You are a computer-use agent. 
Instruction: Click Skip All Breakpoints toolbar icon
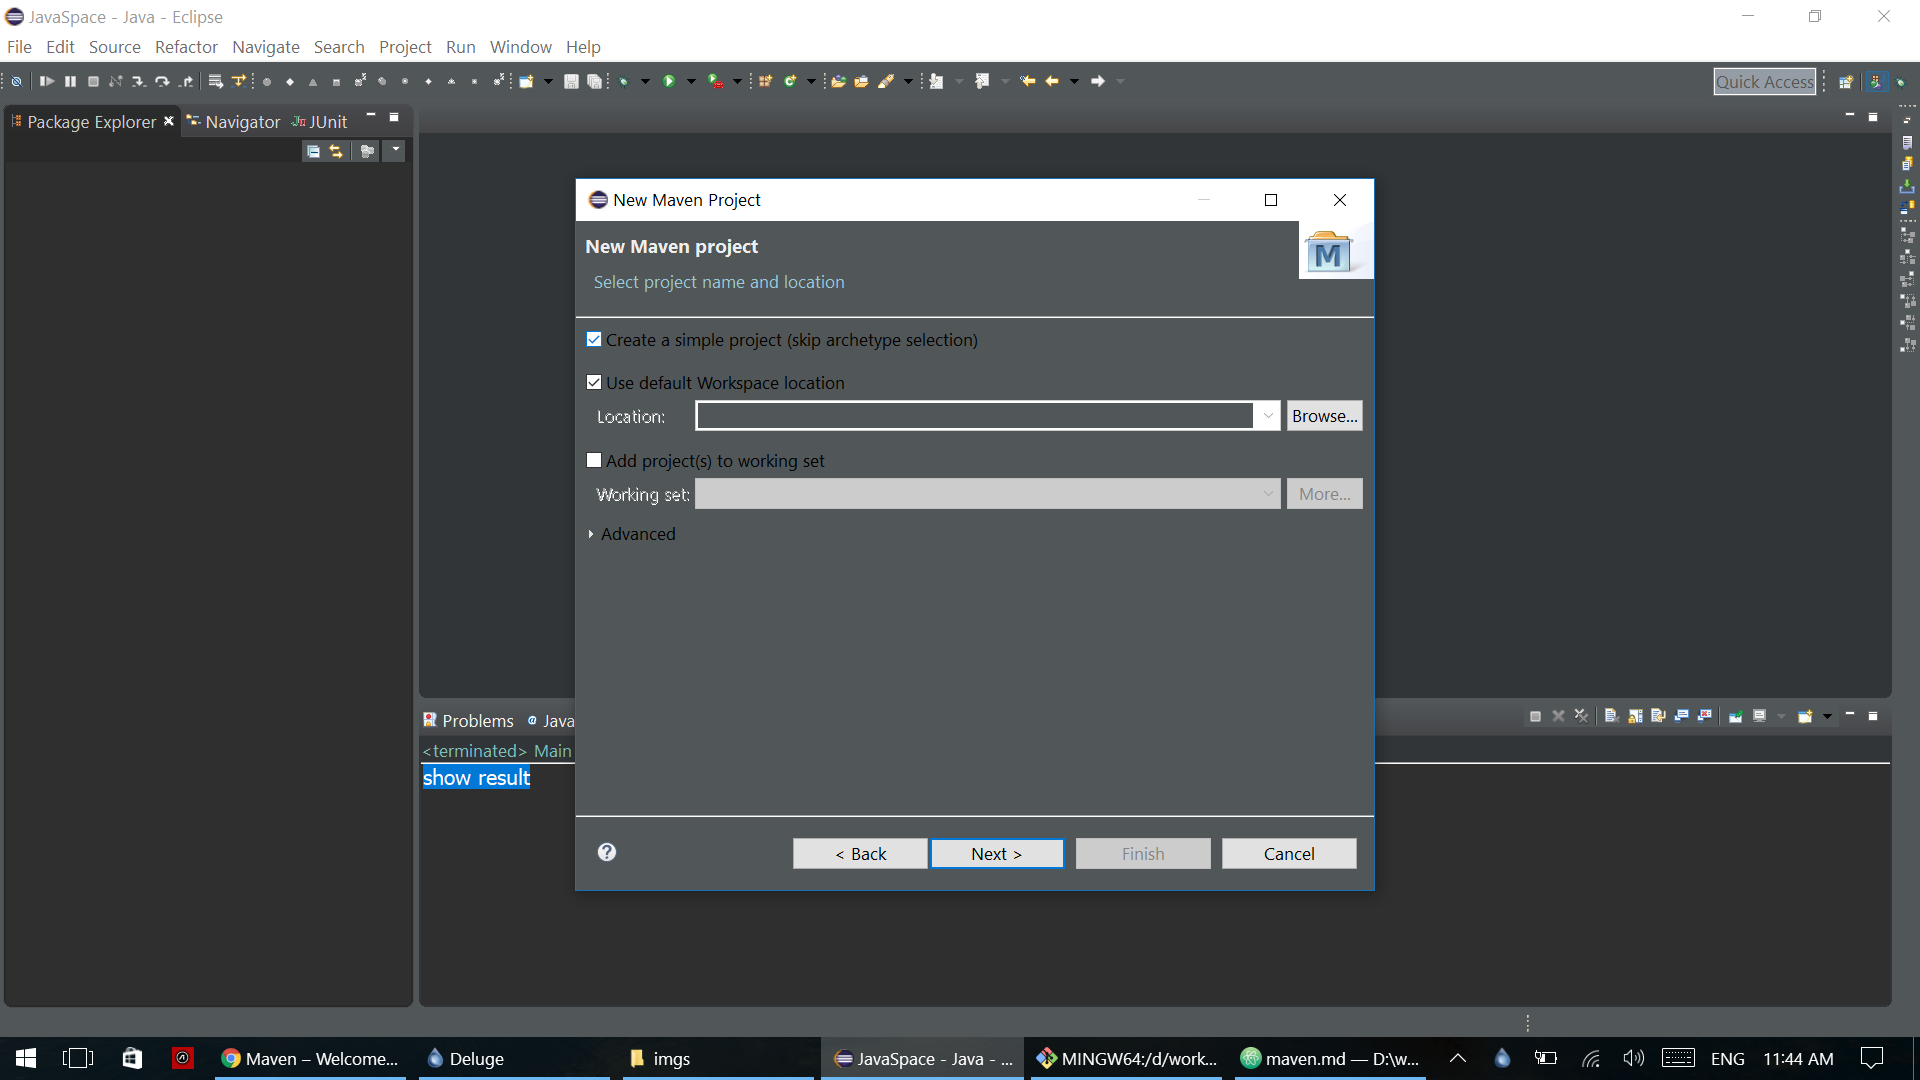[17, 81]
